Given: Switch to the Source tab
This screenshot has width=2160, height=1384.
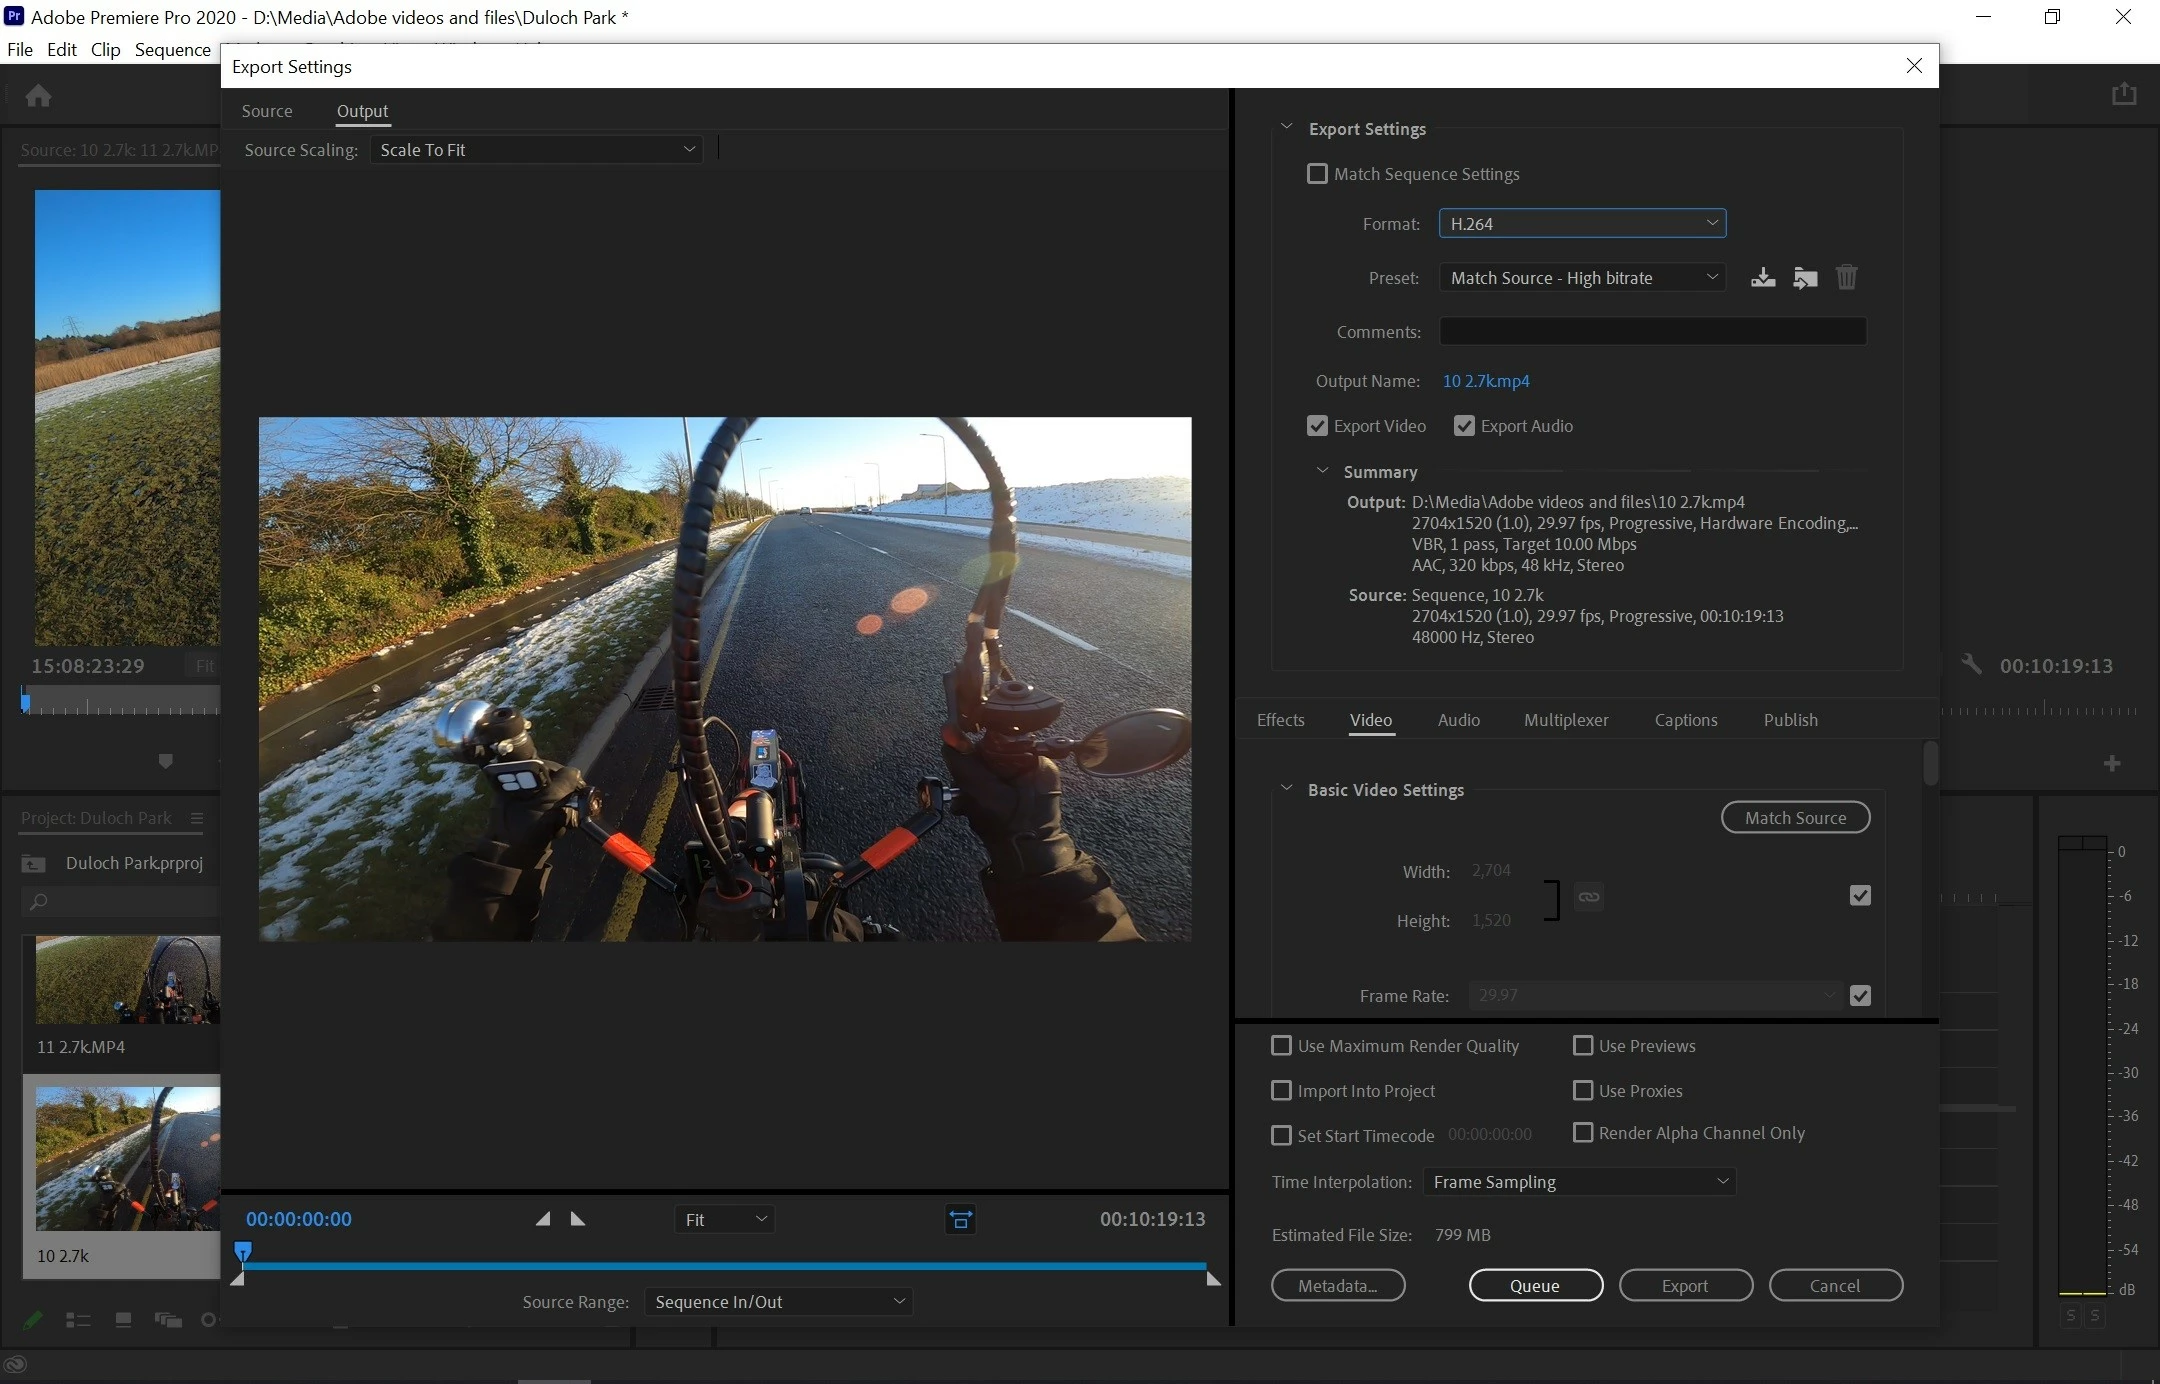Looking at the screenshot, I should coord(266,111).
